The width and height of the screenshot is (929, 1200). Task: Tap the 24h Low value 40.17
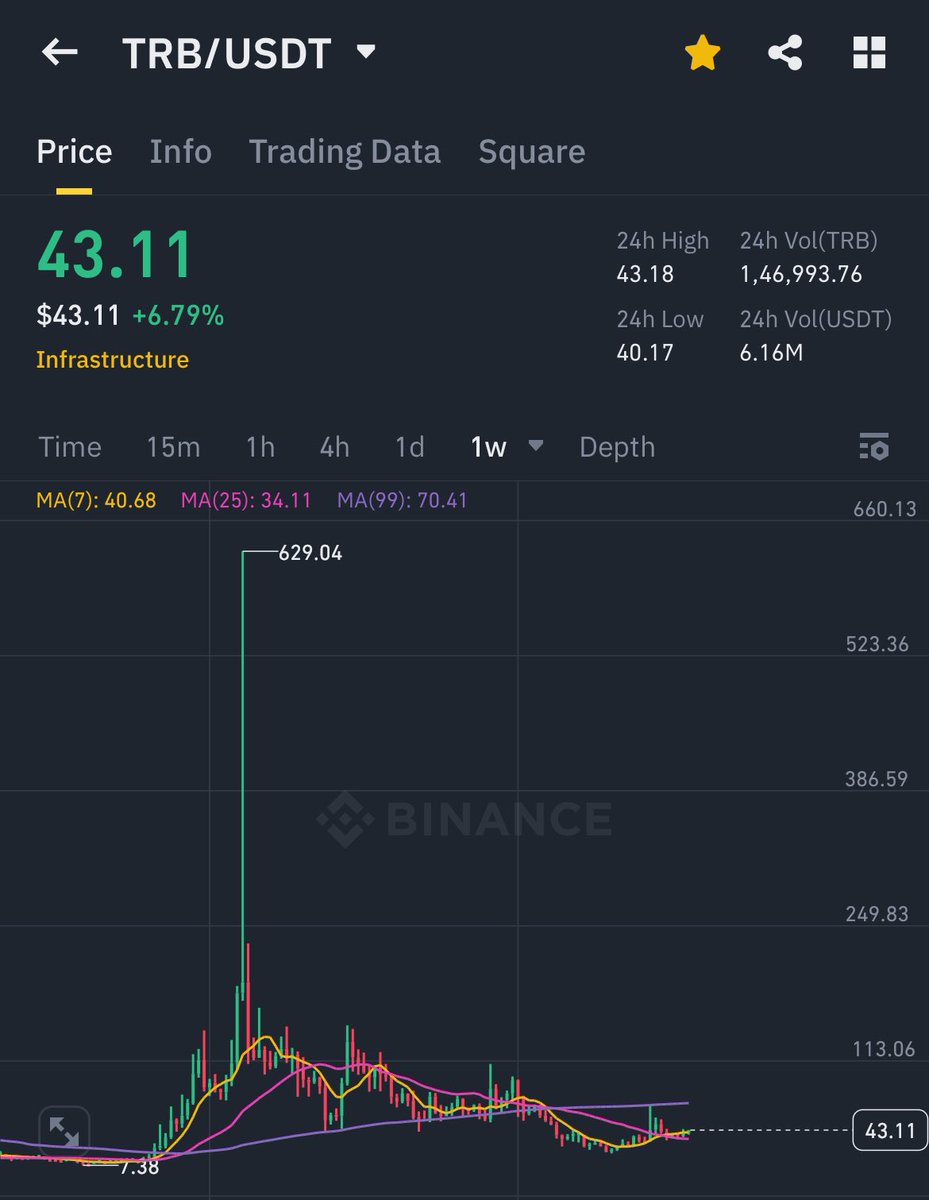tap(645, 352)
